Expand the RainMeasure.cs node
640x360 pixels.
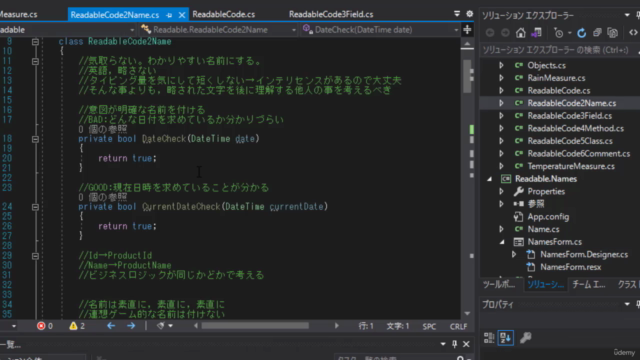point(501,78)
